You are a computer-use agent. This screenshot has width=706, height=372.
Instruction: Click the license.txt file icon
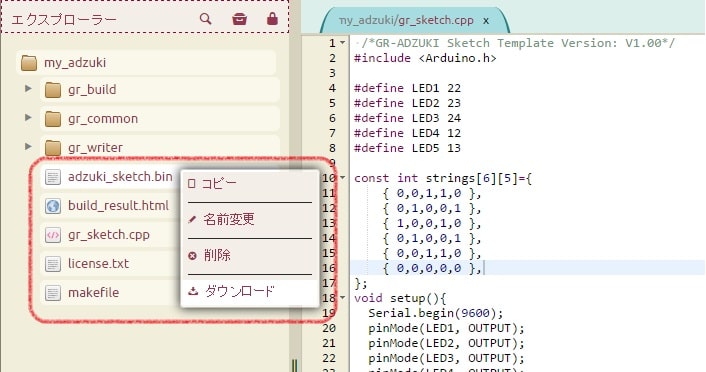click(x=53, y=264)
